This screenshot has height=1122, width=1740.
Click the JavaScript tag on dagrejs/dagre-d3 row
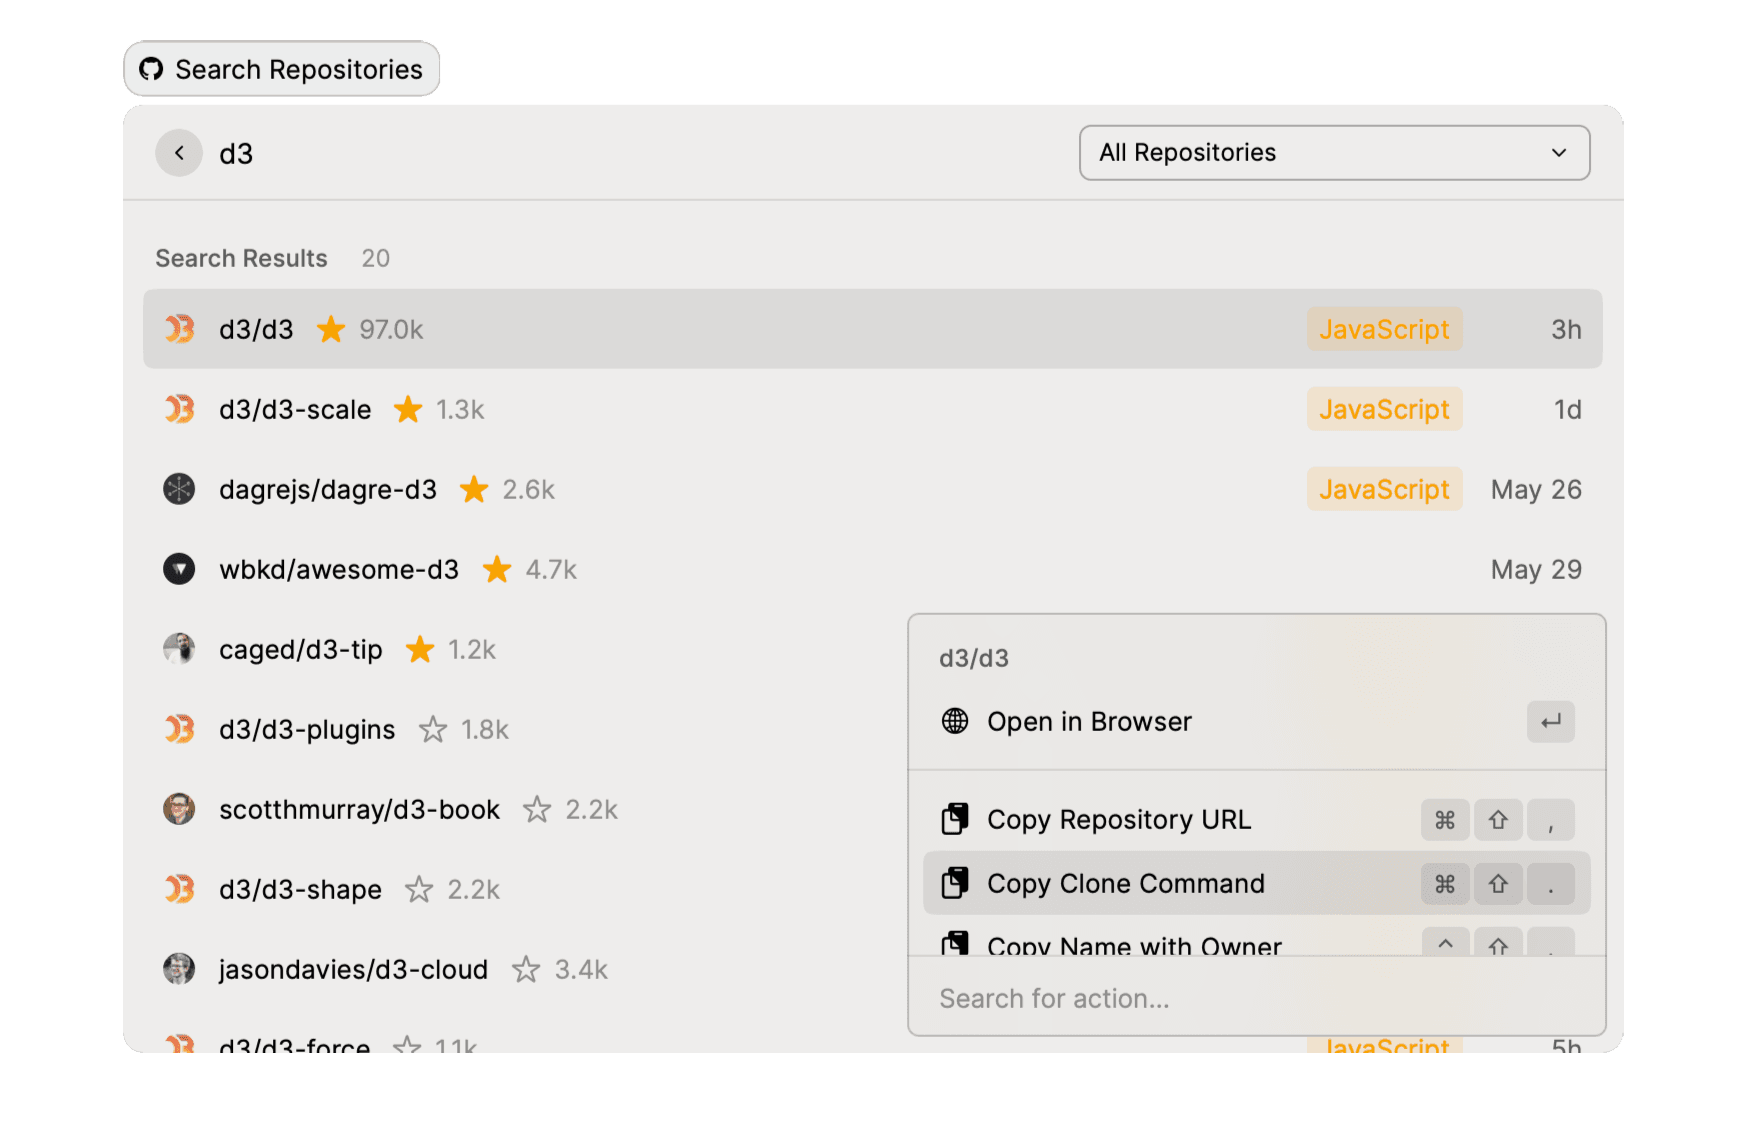(x=1384, y=489)
